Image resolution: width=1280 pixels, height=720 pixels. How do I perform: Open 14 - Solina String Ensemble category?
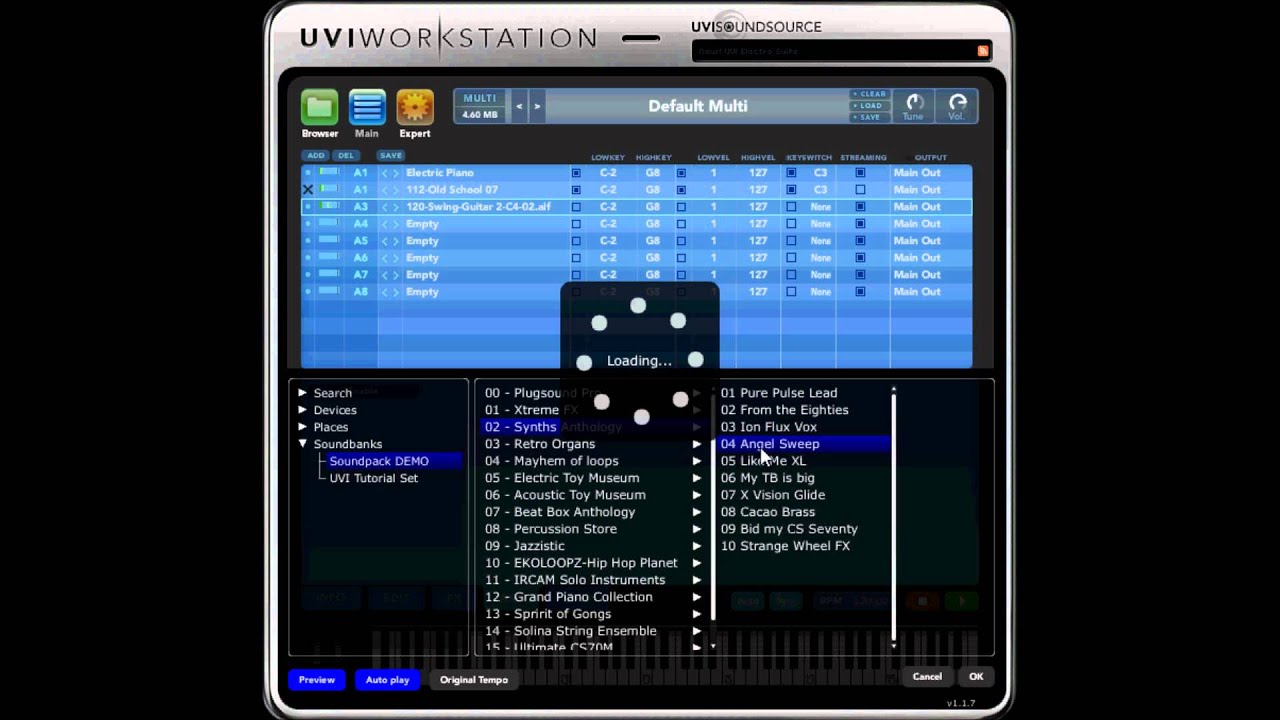click(571, 631)
